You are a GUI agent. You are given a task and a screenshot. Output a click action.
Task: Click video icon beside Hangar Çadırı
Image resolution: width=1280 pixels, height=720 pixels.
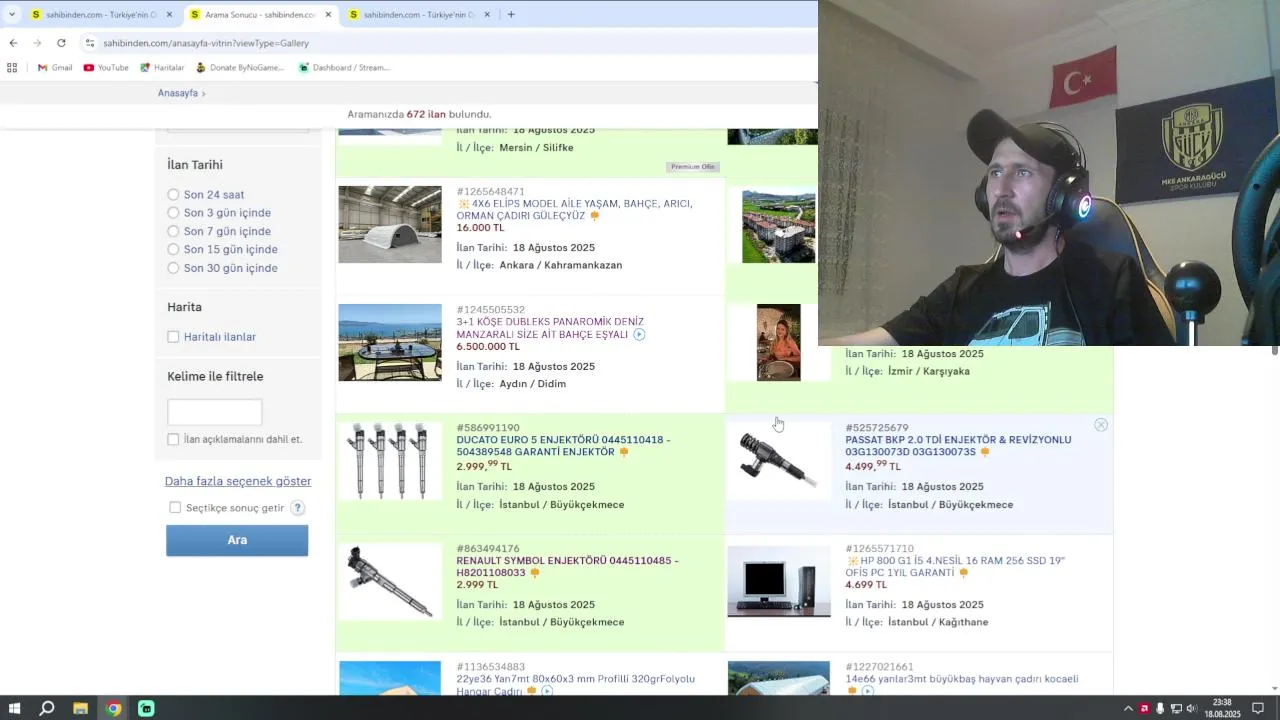pos(547,691)
